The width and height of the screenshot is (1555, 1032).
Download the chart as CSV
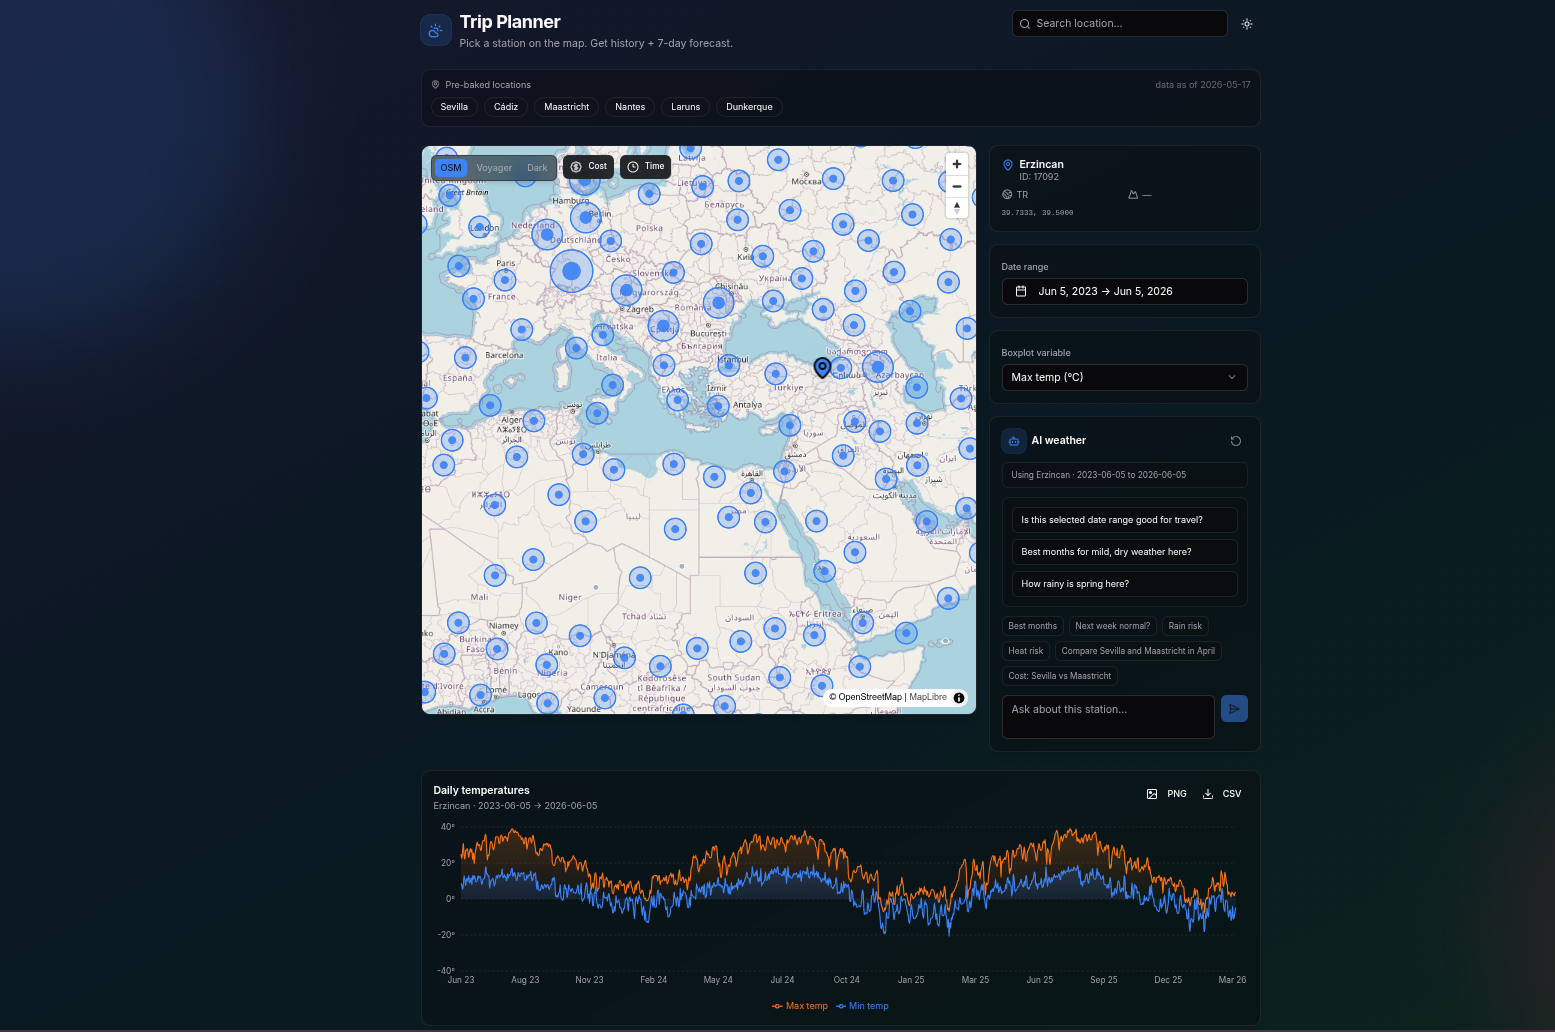pyautogui.click(x=1222, y=794)
